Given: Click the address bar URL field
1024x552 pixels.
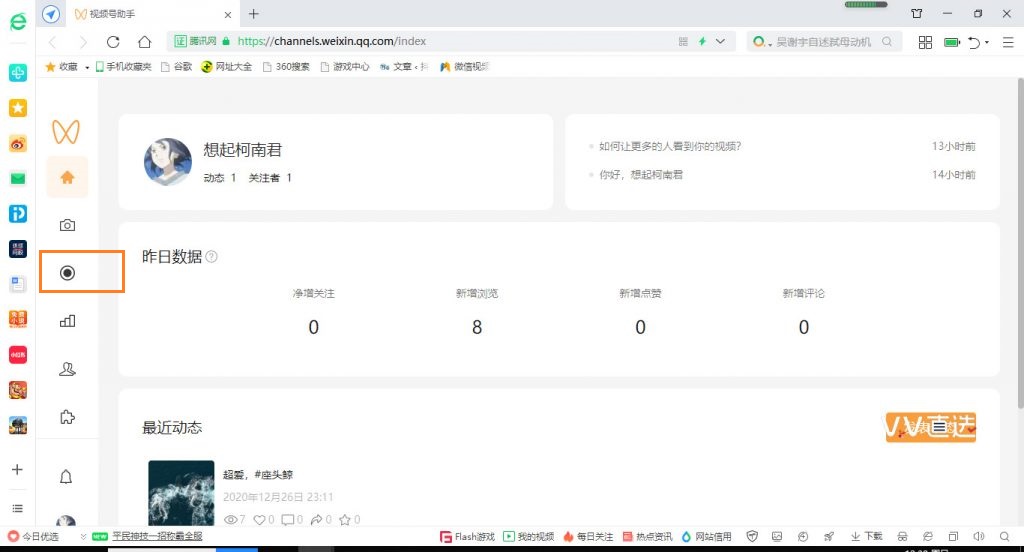Looking at the screenshot, I should point(450,42).
